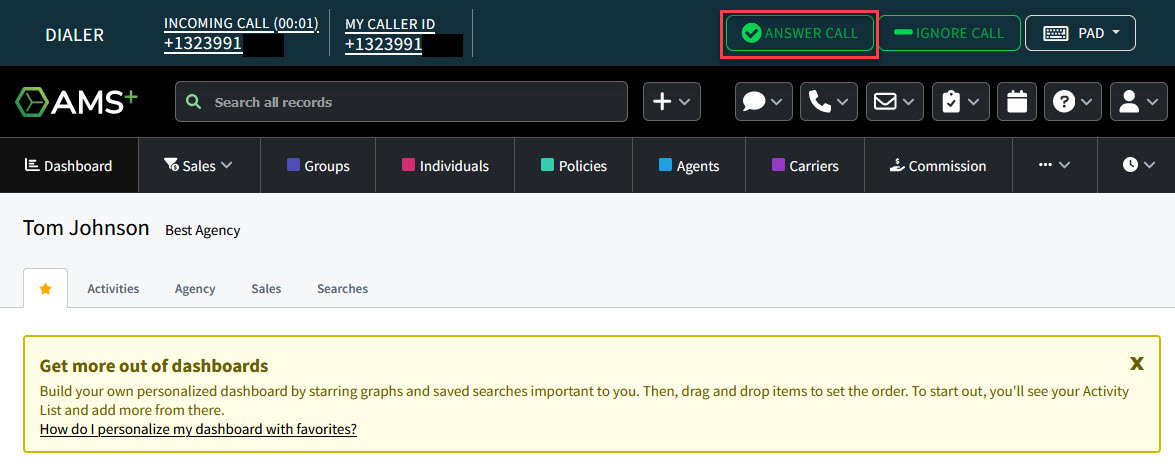
Task: Open the plus add-new dropdown
Action: [x=671, y=102]
